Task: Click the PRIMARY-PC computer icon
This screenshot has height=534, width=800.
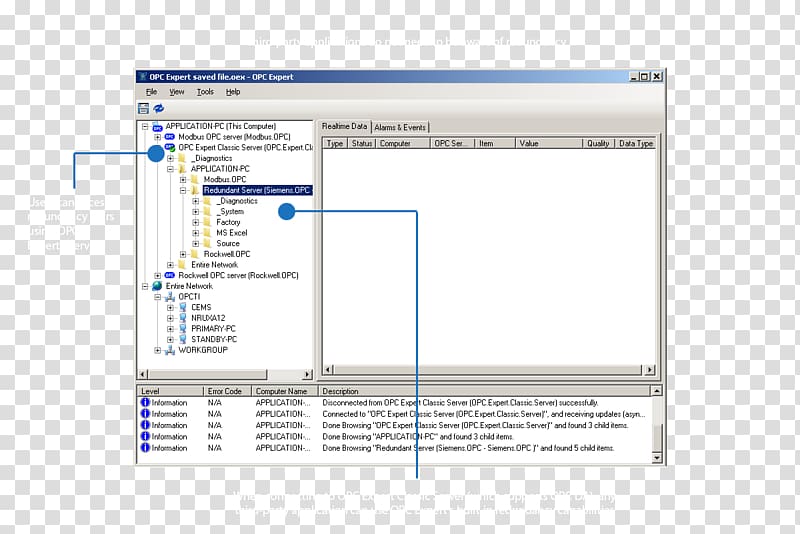Action: [183, 328]
